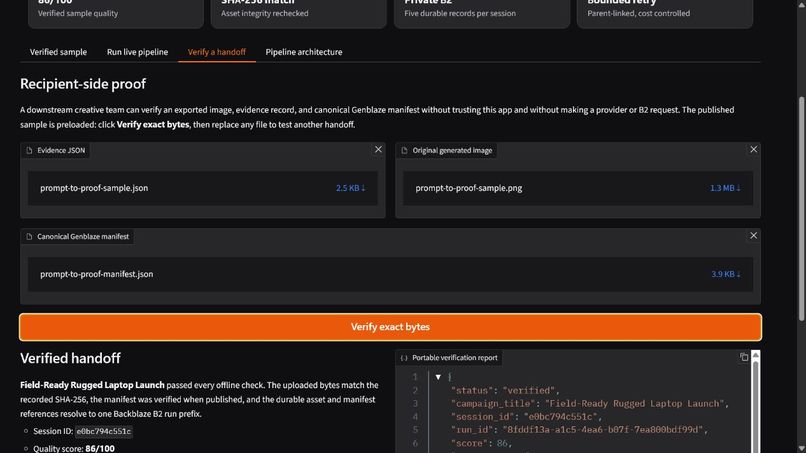The width and height of the screenshot is (806, 453).
Task: Select the prompt-to-proof-sample.json file name
Action: click(94, 188)
